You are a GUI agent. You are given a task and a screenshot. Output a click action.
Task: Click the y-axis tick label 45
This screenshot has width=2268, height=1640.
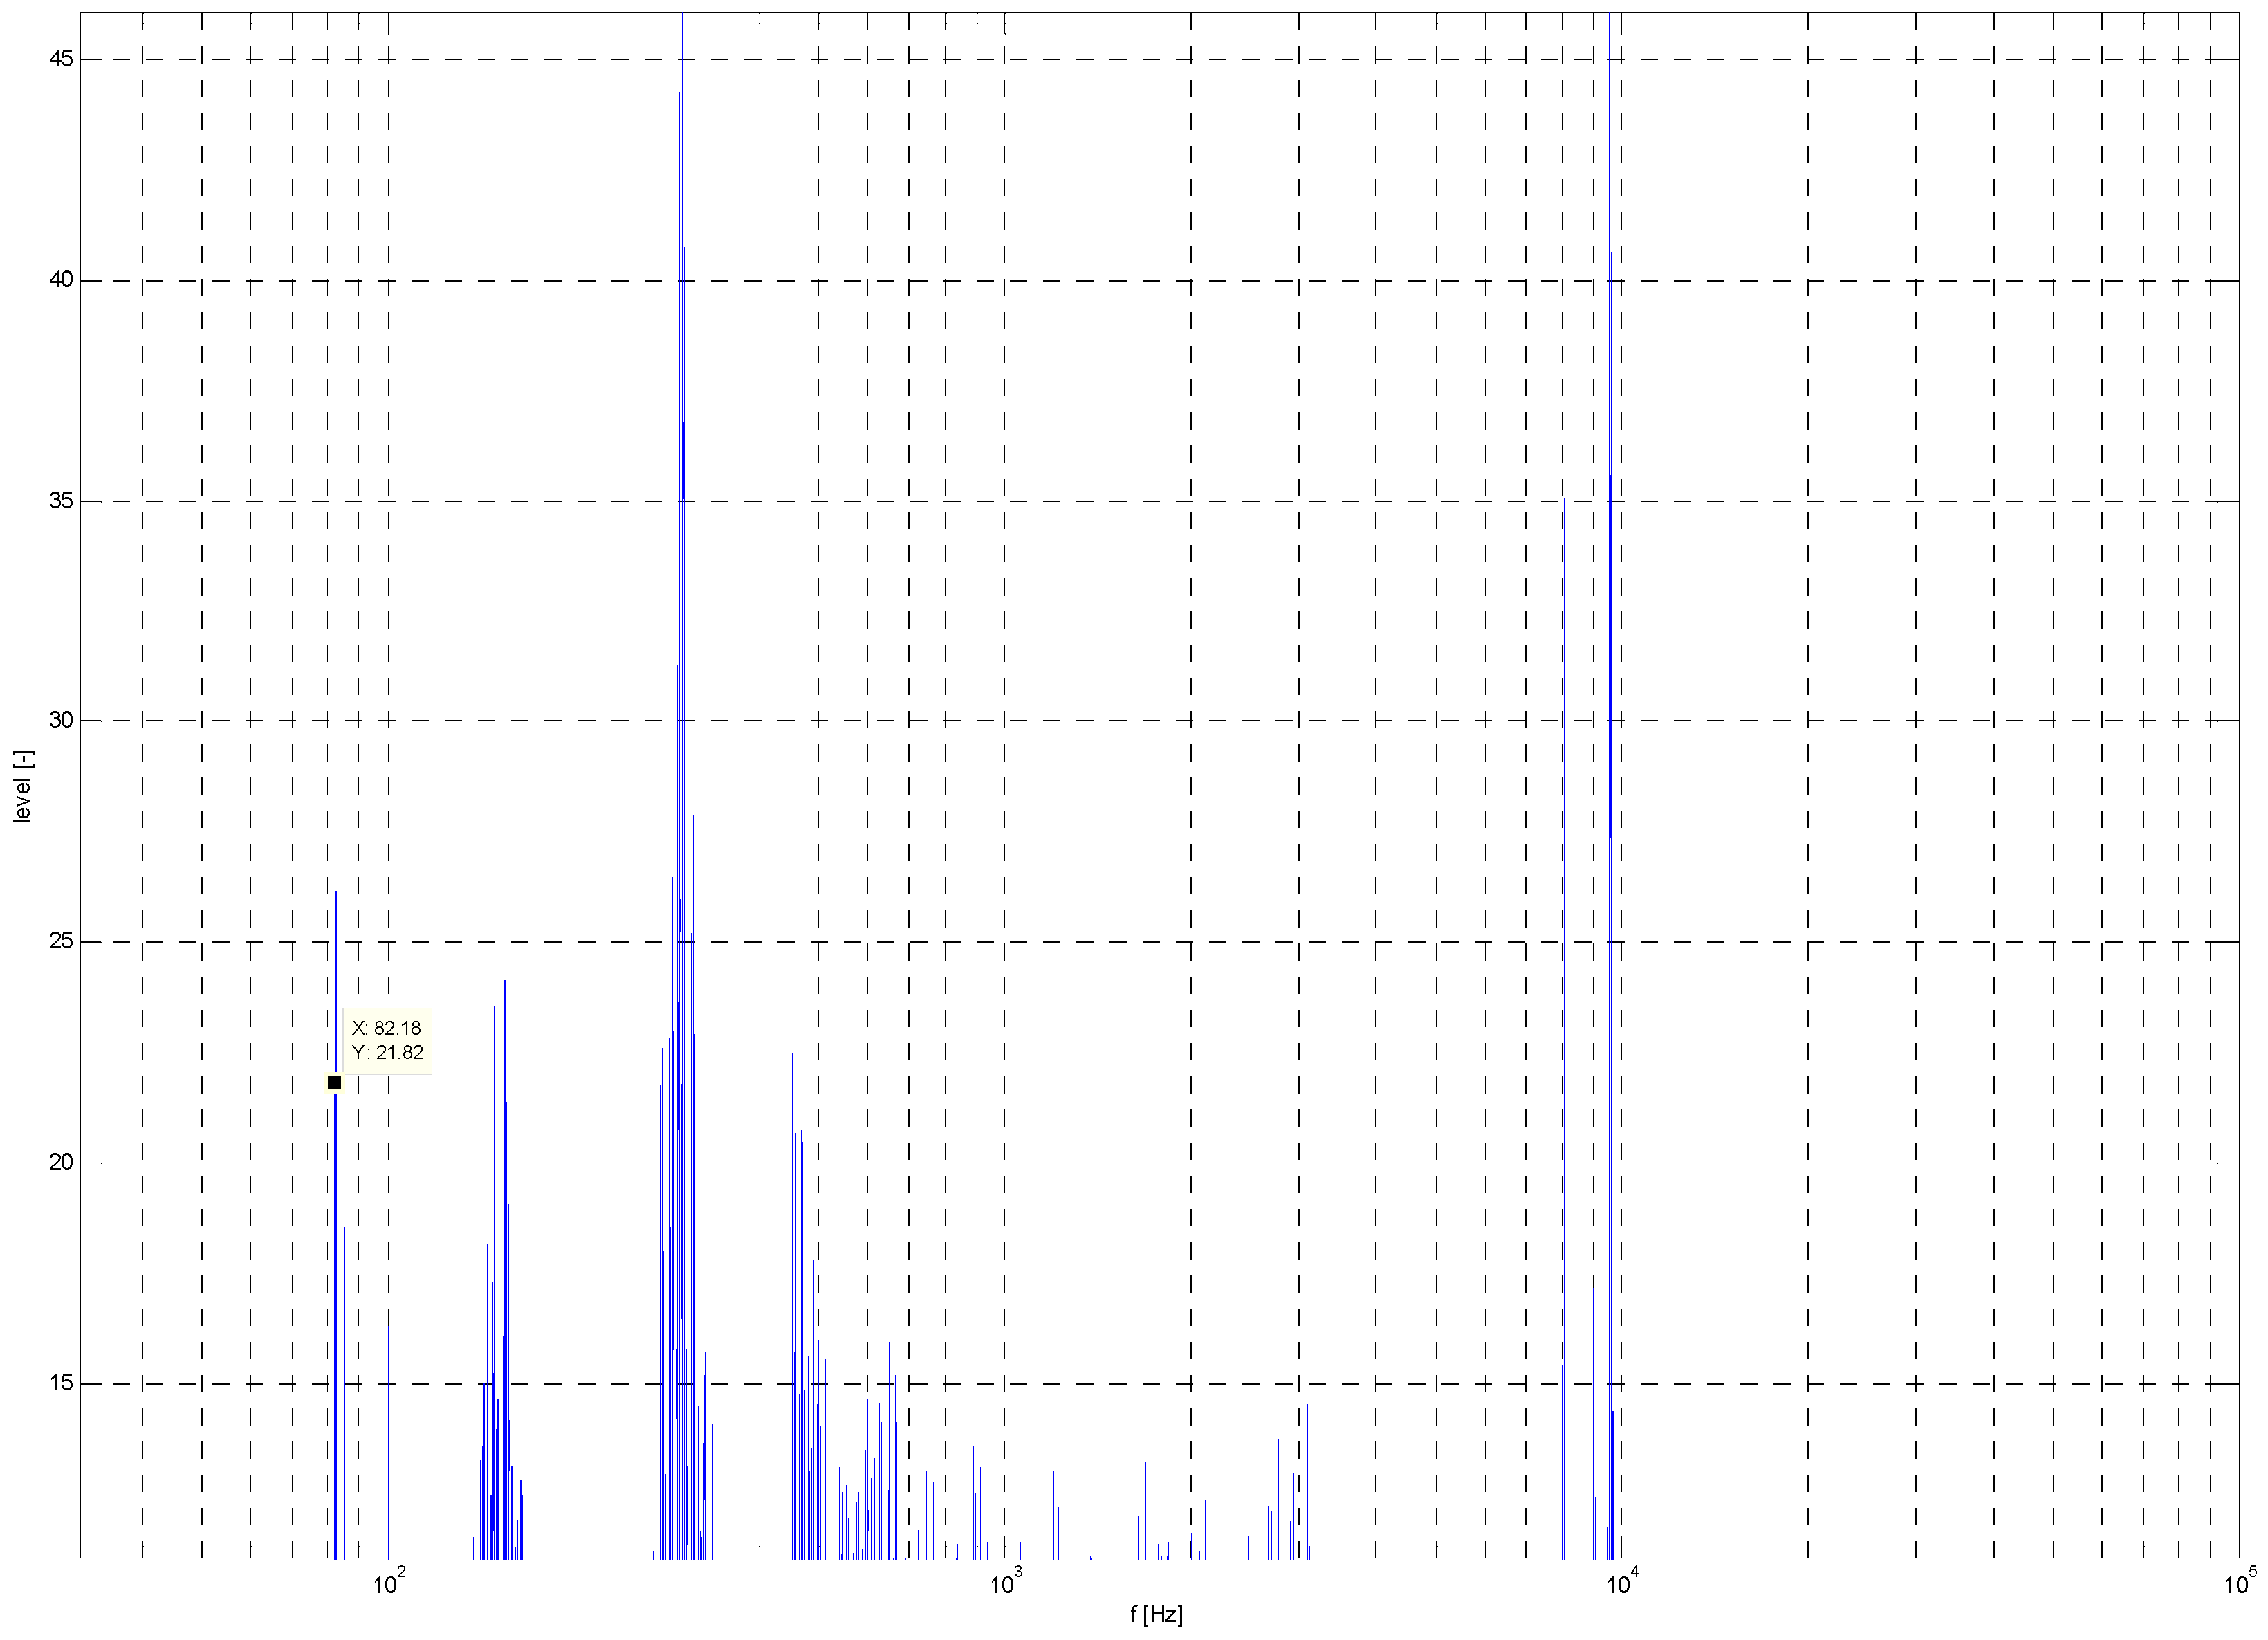pyautogui.click(x=61, y=59)
